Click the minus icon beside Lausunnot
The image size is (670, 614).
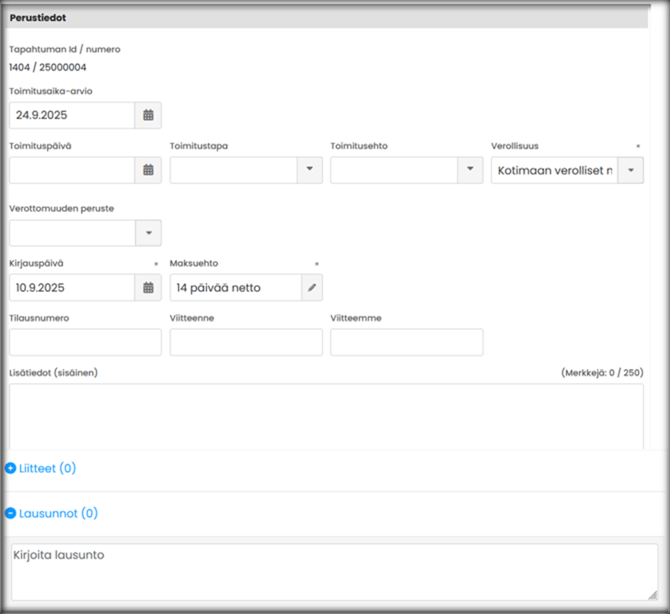11,513
